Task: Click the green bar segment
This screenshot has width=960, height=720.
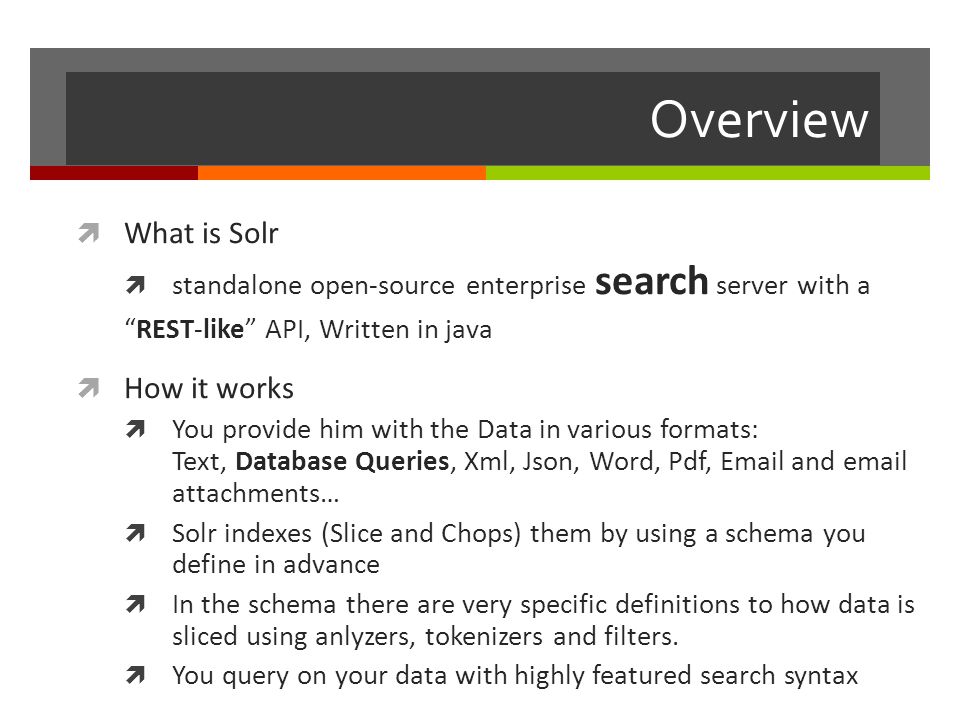Action: [x=708, y=173]
